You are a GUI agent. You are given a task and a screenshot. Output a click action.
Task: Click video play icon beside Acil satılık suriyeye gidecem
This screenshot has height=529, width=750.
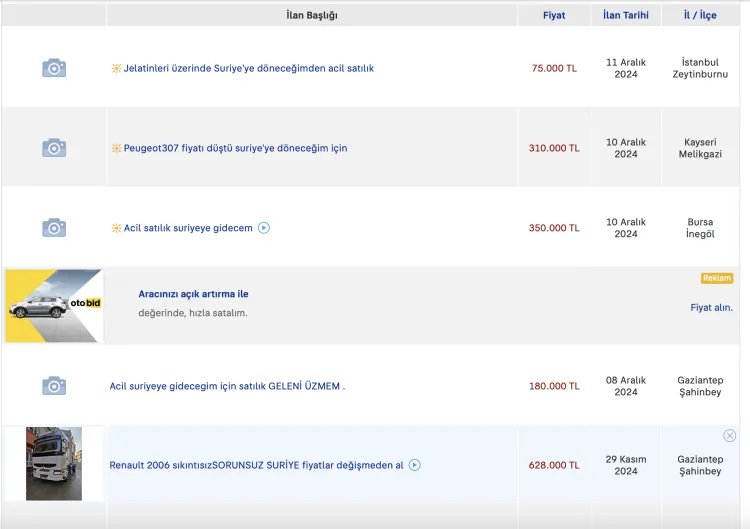pos(264,228)
